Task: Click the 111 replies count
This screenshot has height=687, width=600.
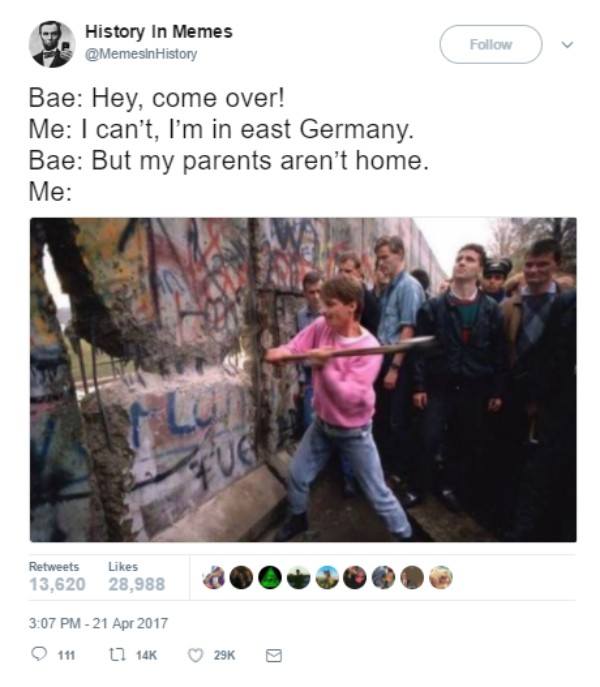Action: pos(67,655)
